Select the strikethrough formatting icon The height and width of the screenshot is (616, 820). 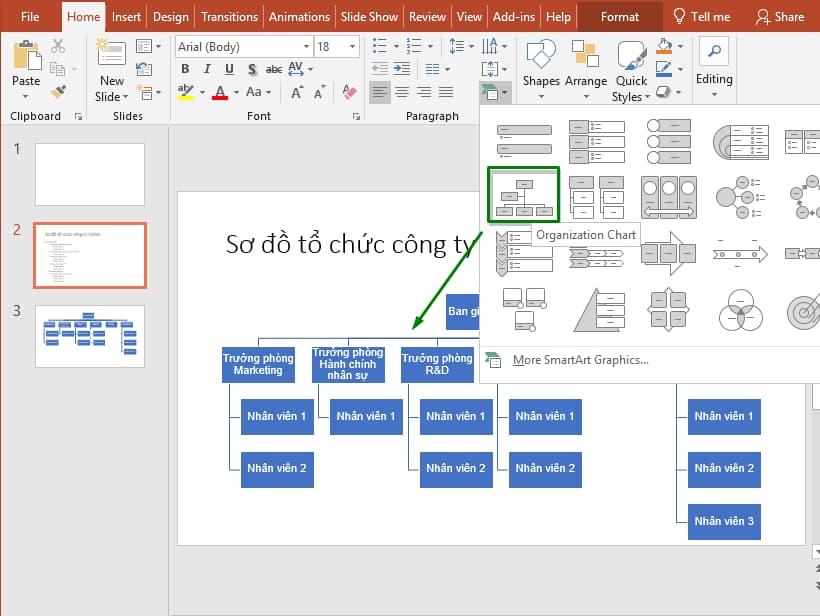coord(272,69)
